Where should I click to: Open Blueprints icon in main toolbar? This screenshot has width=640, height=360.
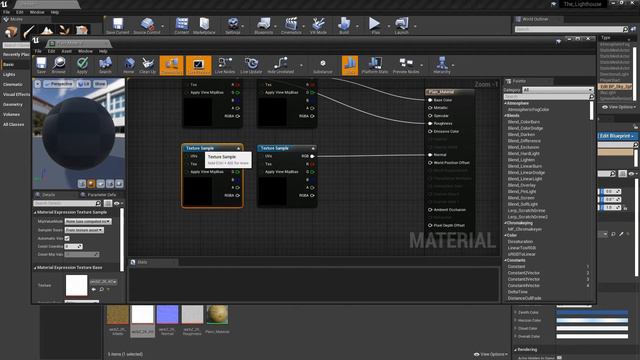point(264,24)
